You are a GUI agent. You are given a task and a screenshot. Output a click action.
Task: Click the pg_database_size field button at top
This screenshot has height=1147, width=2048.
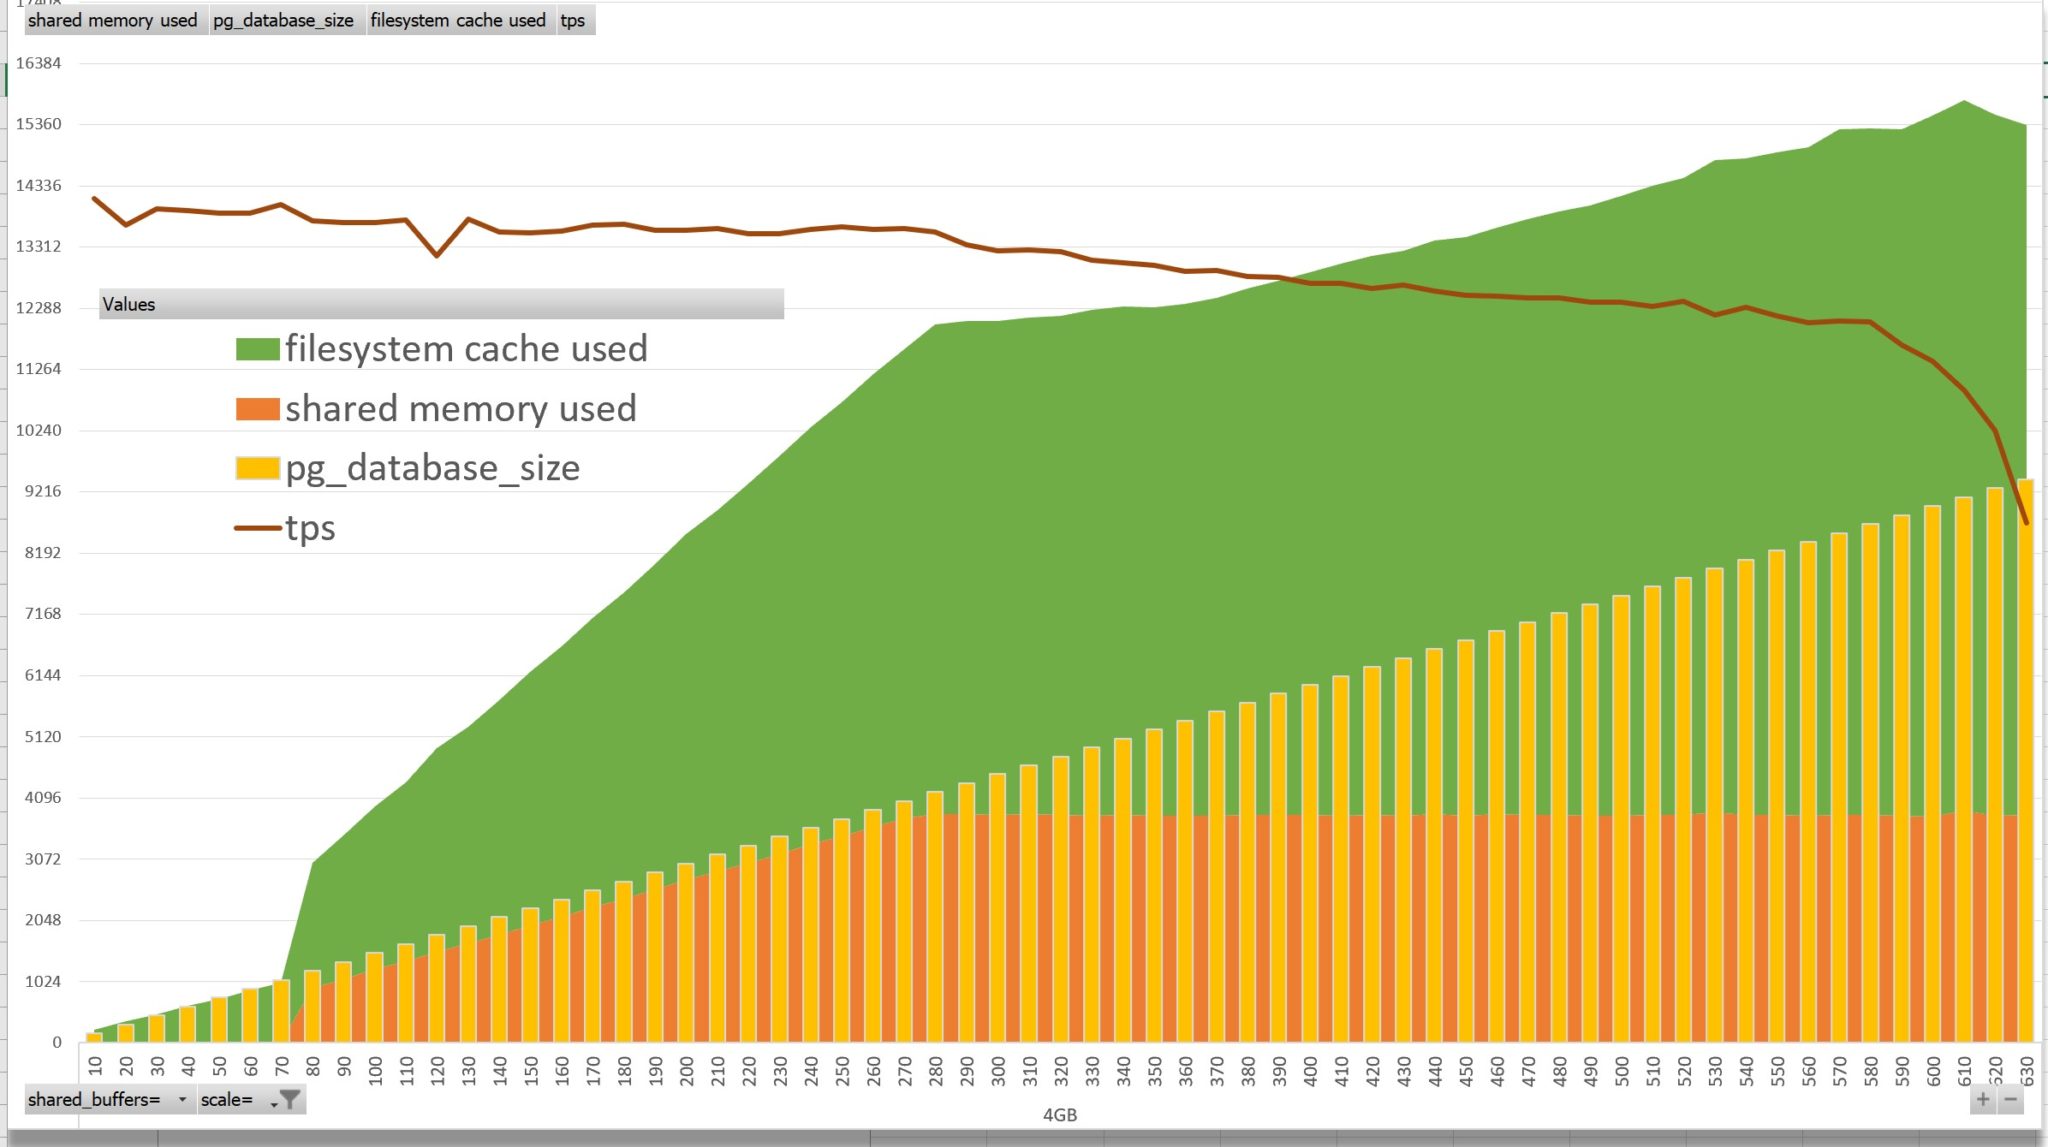pos(283,20)
